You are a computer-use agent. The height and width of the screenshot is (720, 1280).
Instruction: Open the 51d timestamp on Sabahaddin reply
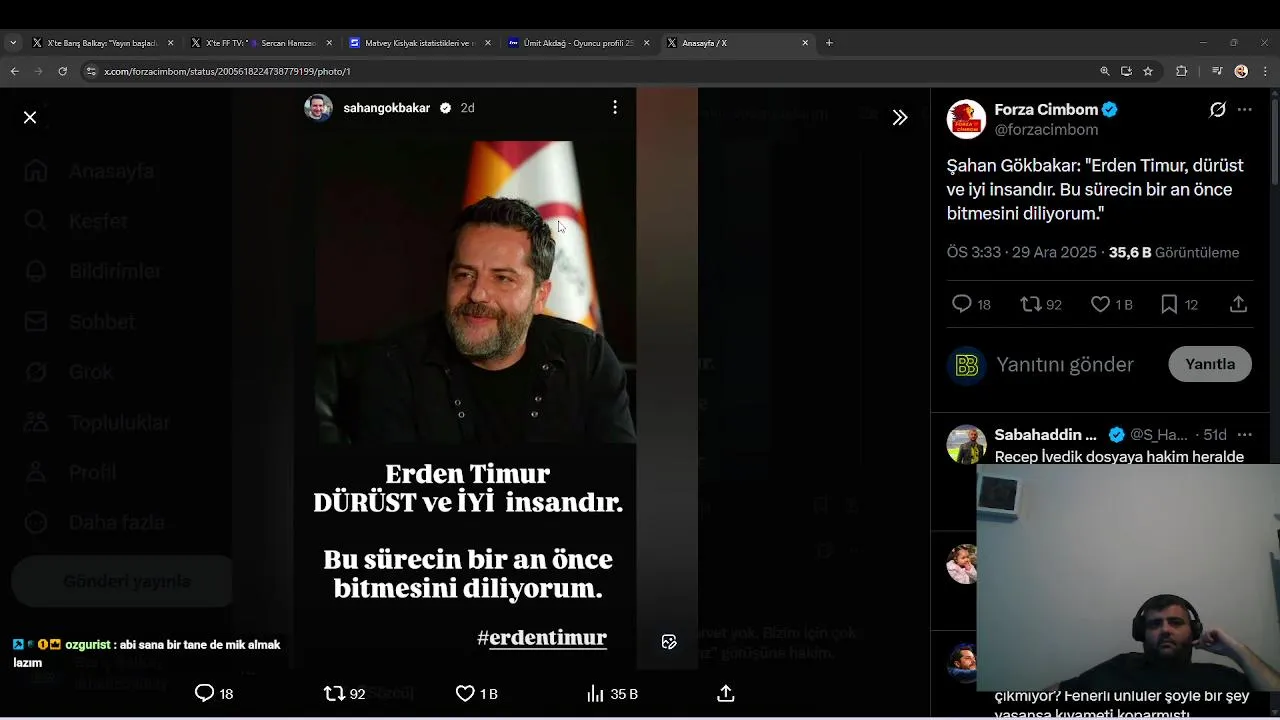[1214, 435]
